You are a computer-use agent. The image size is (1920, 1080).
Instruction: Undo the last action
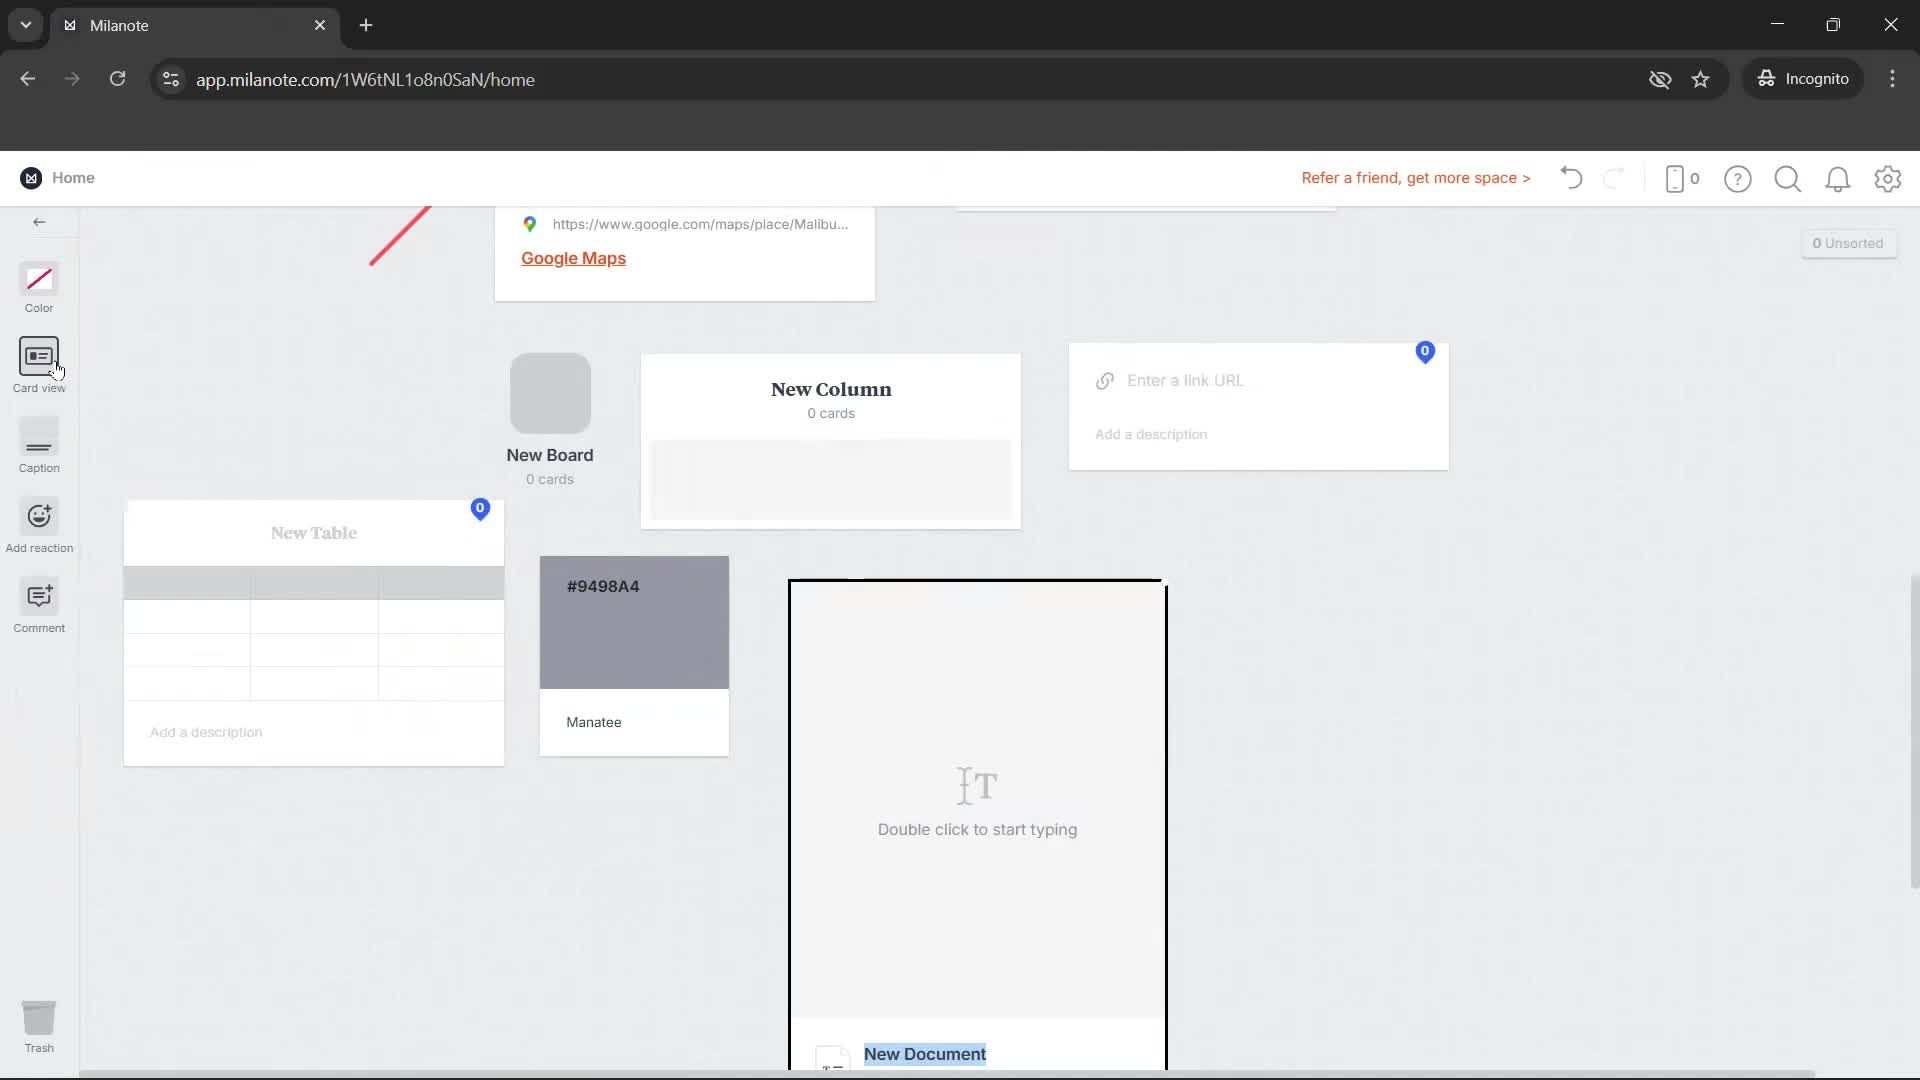(x=1570, y=178)
